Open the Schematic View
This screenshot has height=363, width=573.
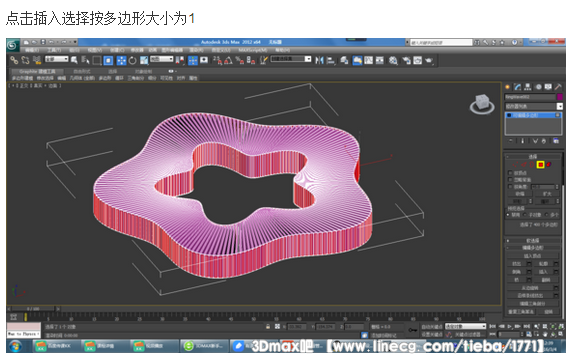[380, 60]
